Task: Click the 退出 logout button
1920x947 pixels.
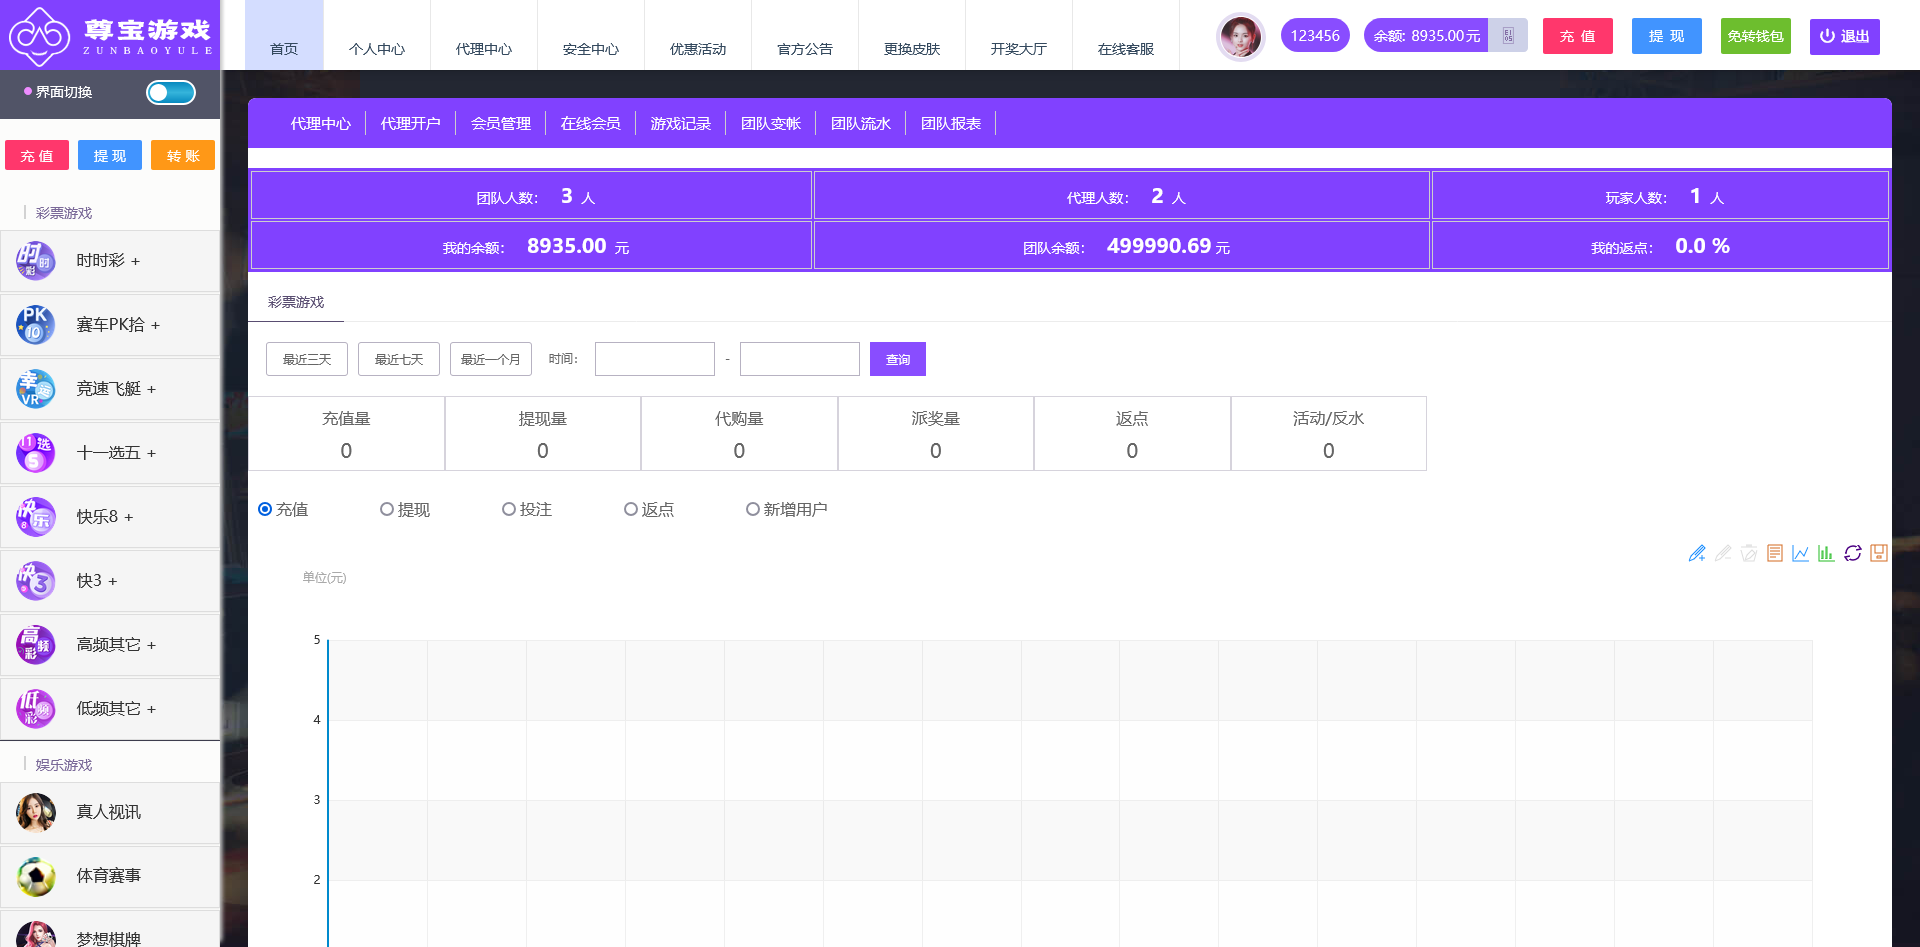Action: 1844,36
